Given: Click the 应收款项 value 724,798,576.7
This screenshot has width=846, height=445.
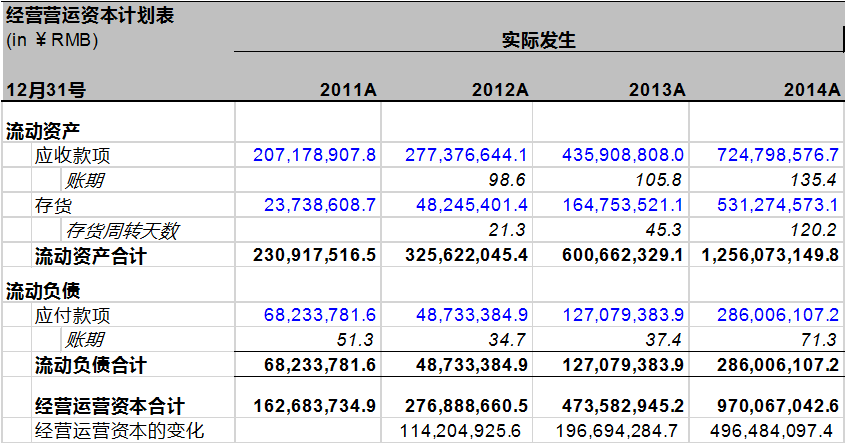Looking at the screenshot, I should [778, 155].
